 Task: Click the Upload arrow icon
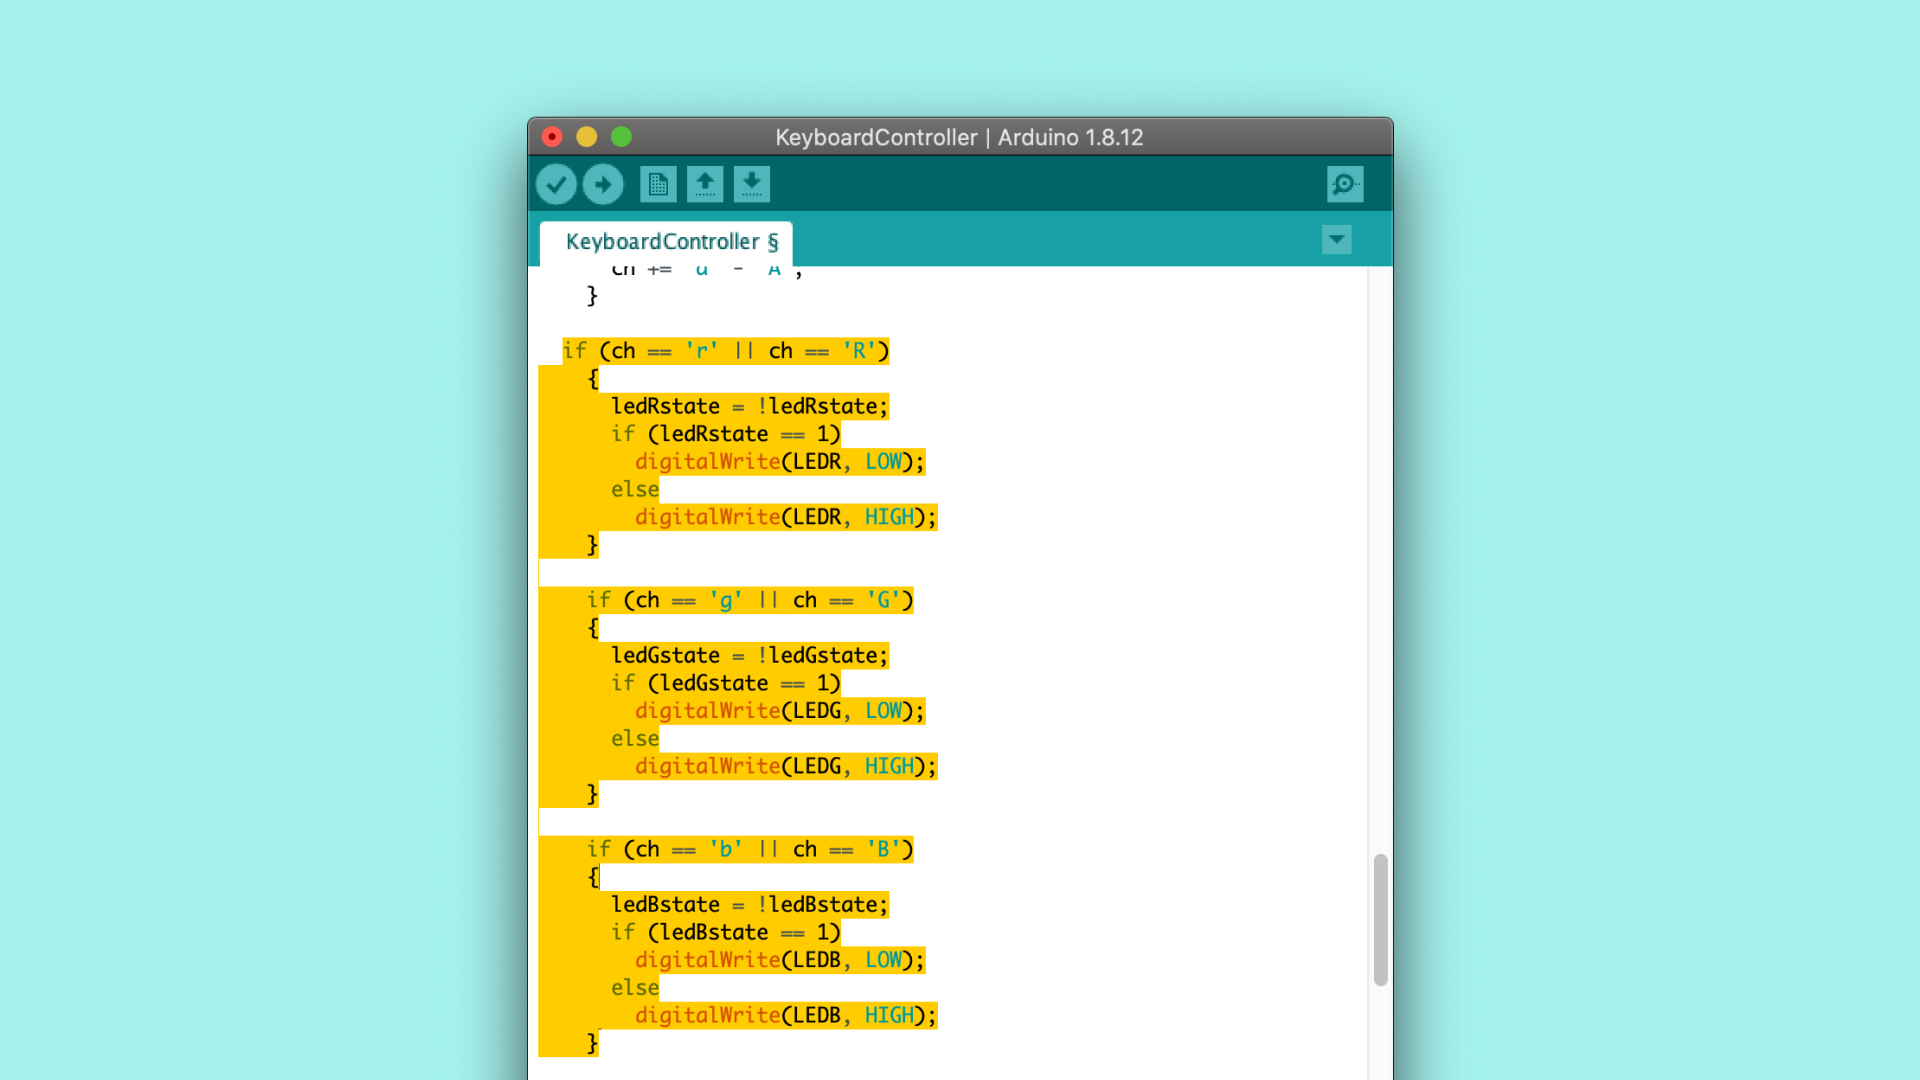click(603, 184)
